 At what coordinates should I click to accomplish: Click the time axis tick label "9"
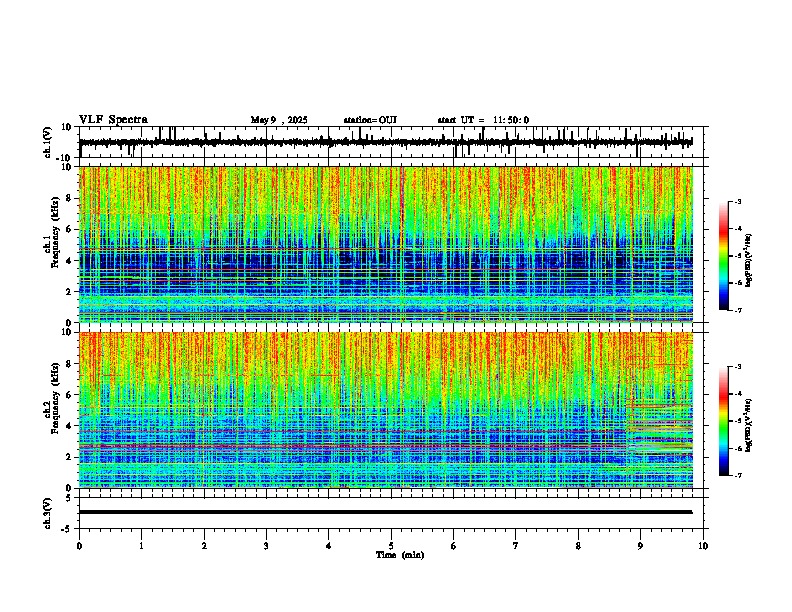click(640, 546)
